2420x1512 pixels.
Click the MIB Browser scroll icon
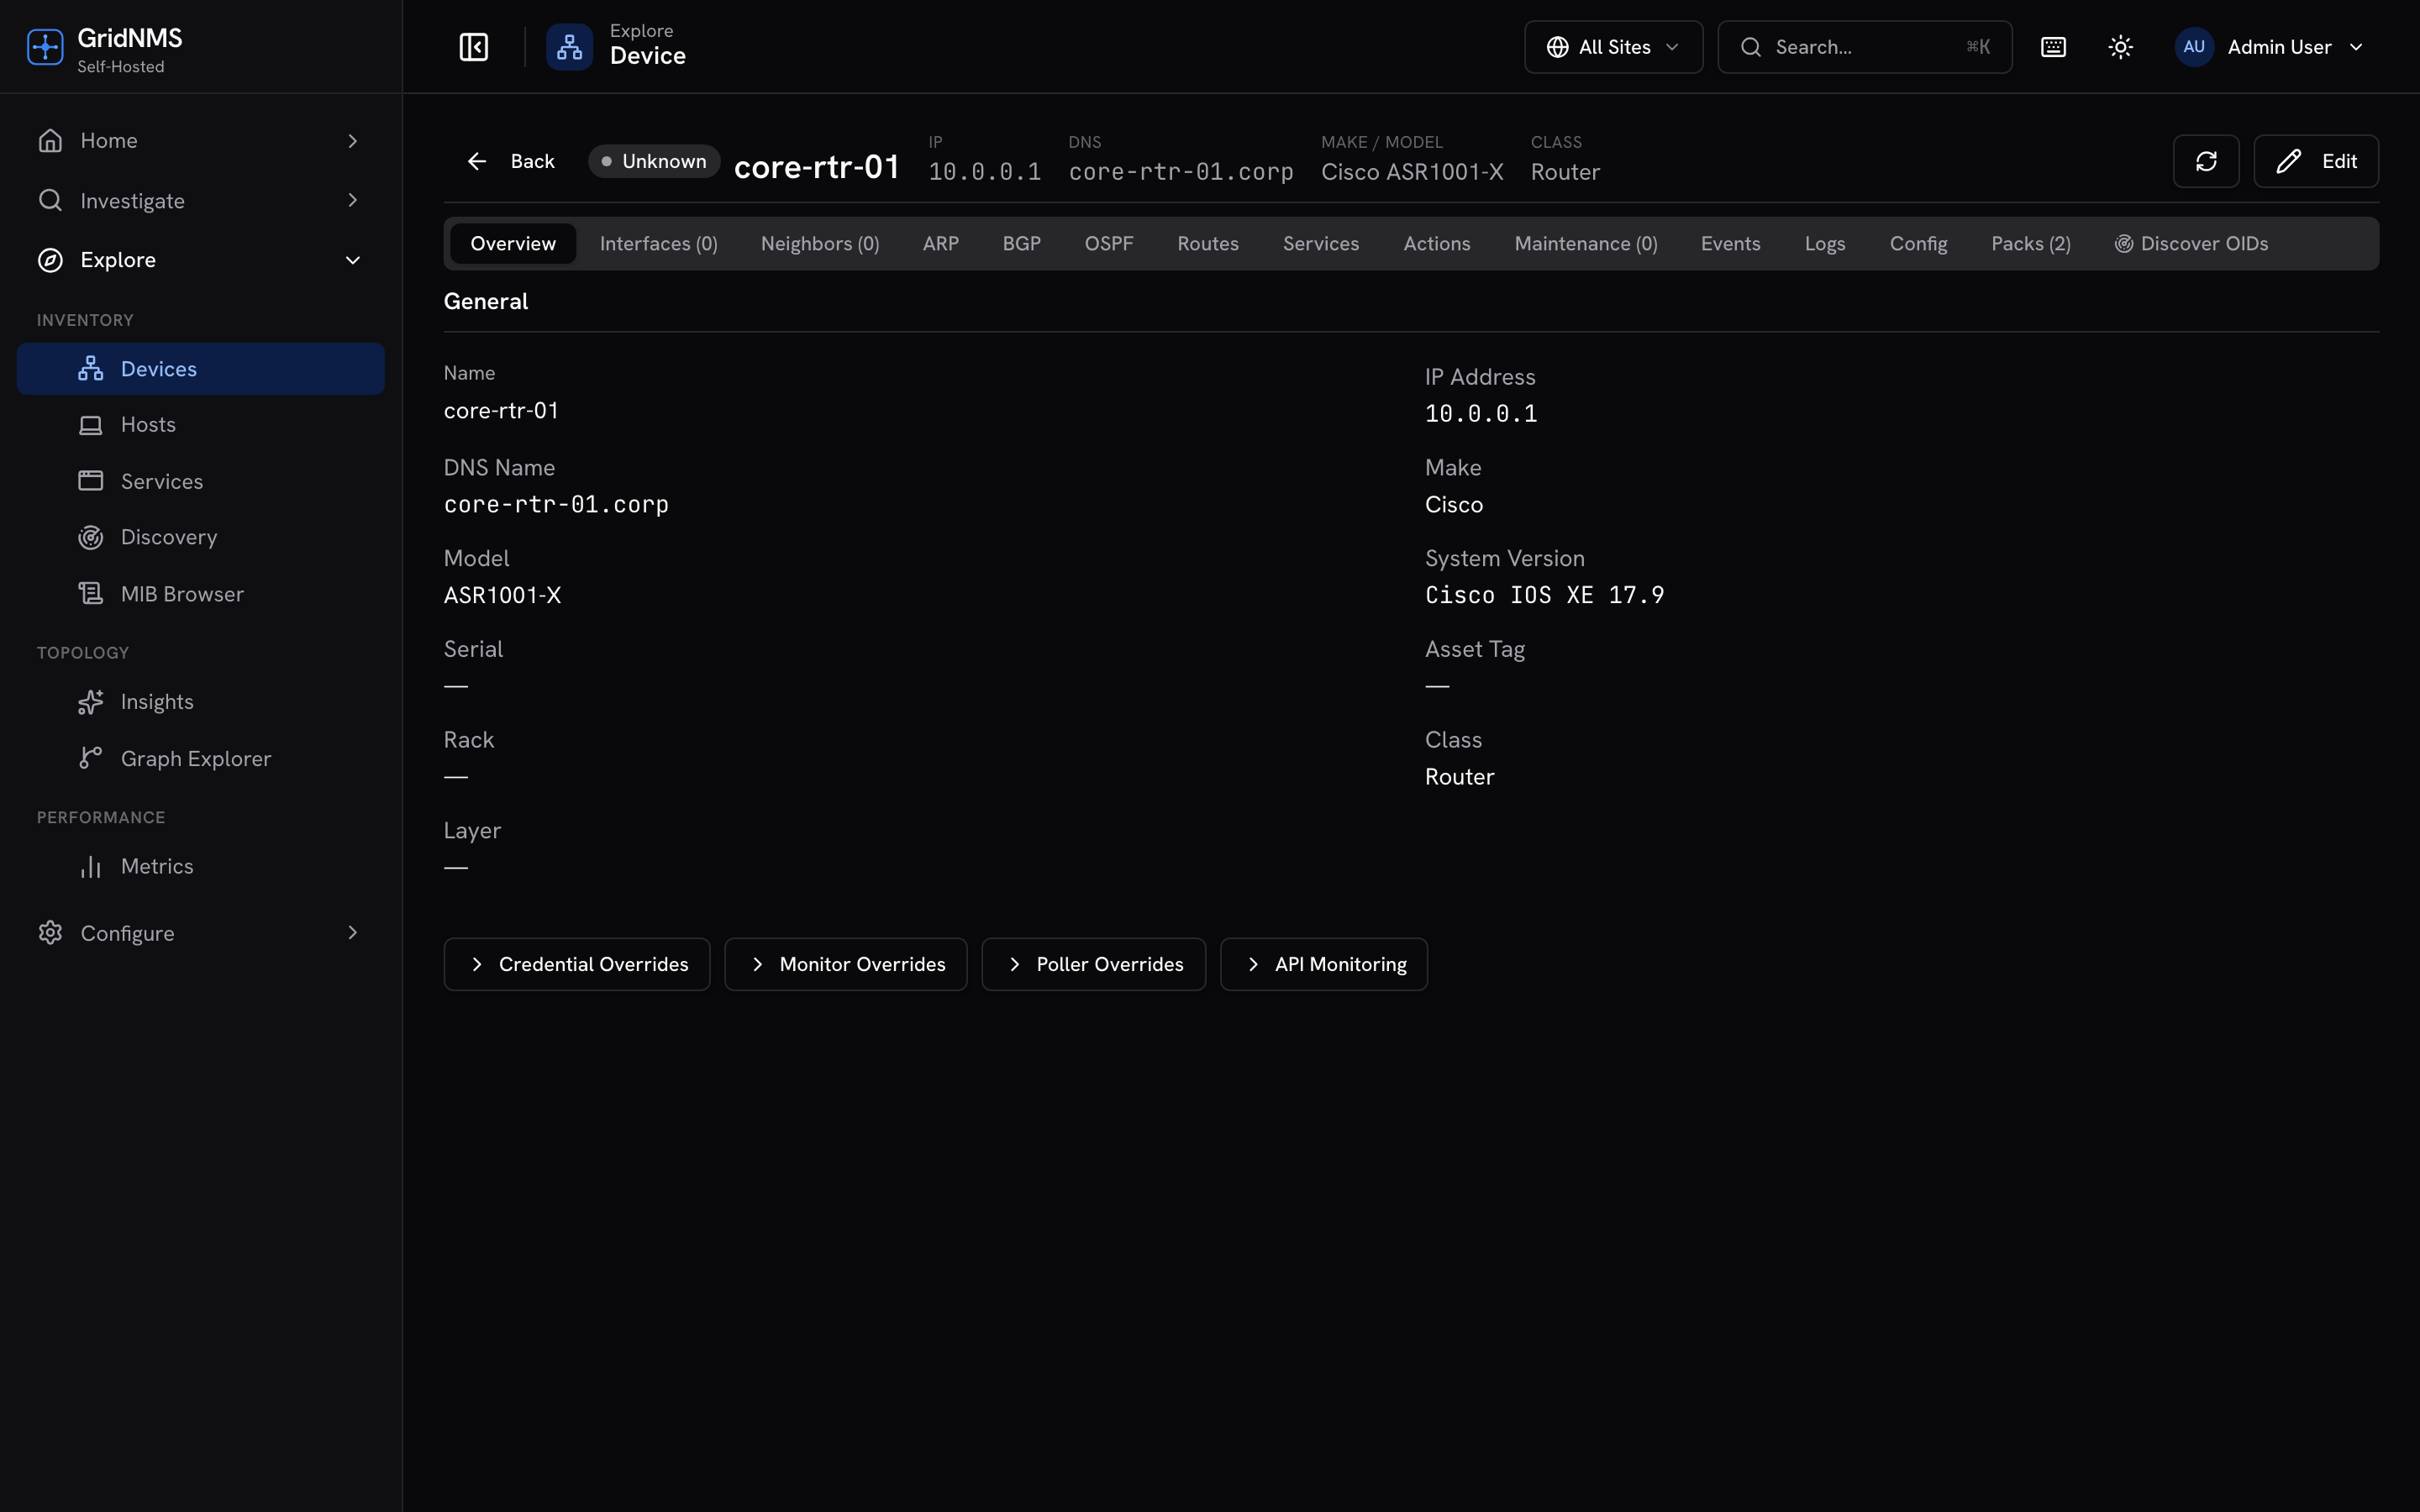point(91,594)
